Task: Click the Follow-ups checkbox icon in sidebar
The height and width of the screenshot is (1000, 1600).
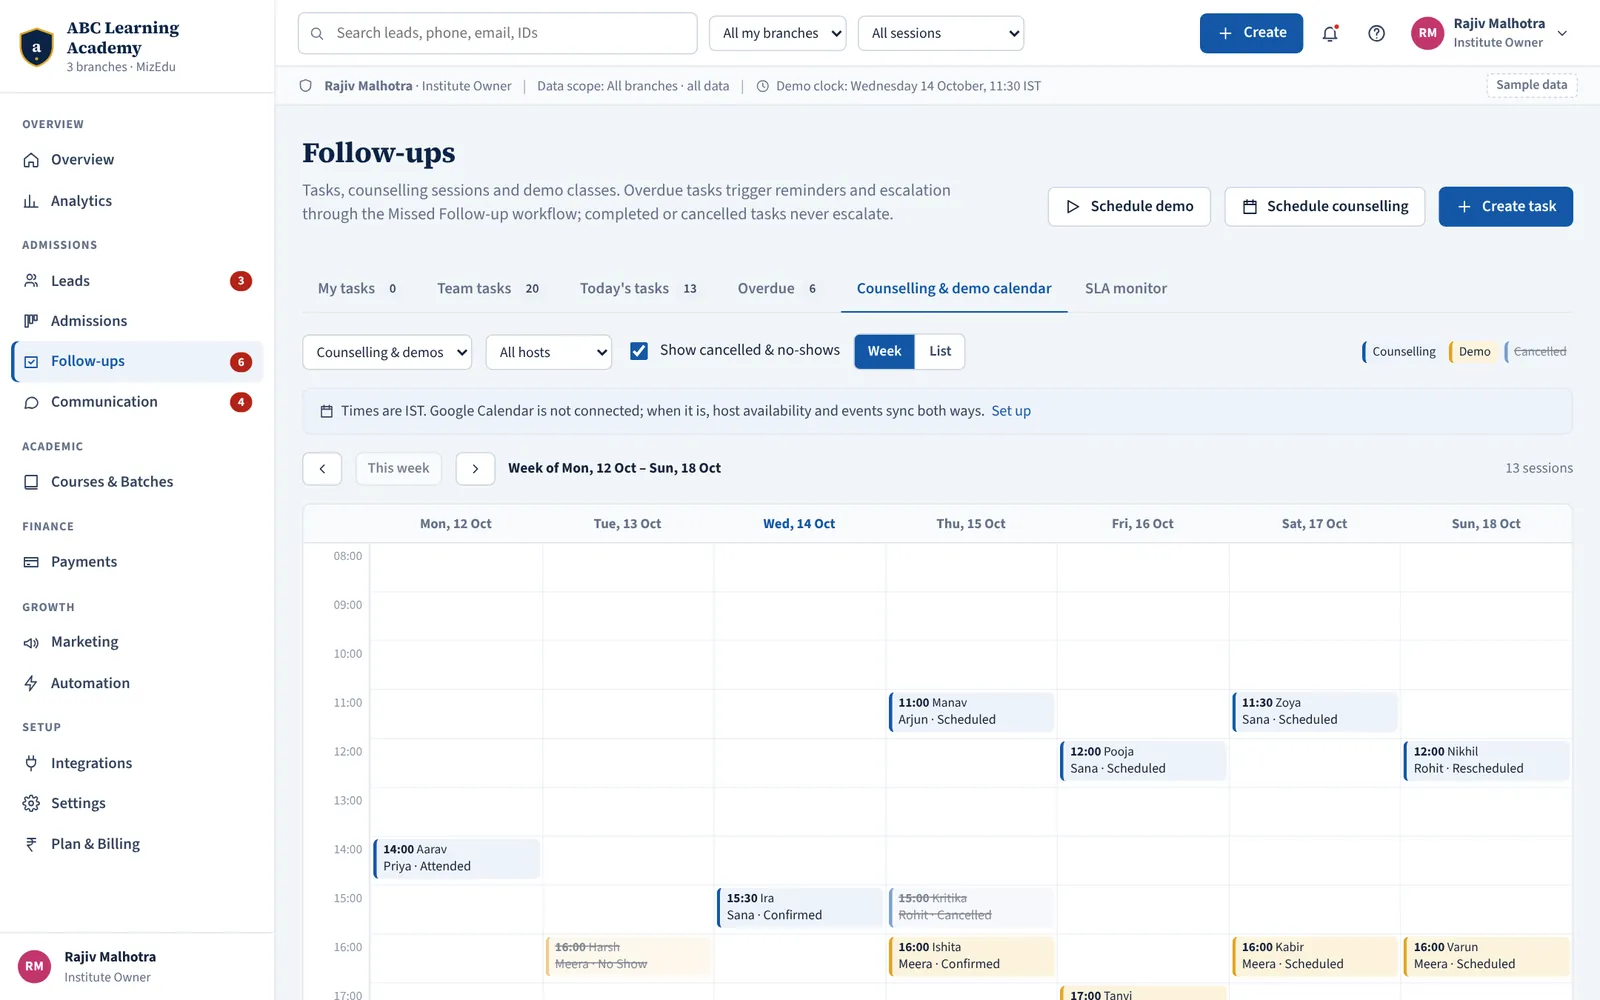Action: coord(31,362)
